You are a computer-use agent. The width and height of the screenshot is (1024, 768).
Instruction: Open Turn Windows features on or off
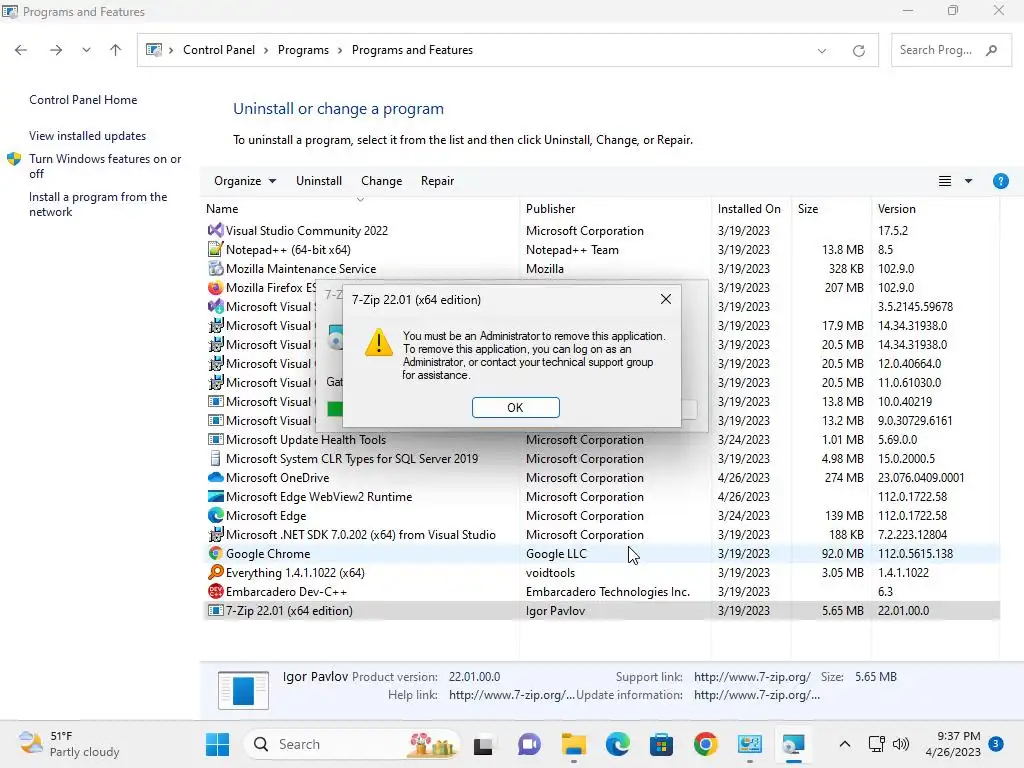(105, 166)
